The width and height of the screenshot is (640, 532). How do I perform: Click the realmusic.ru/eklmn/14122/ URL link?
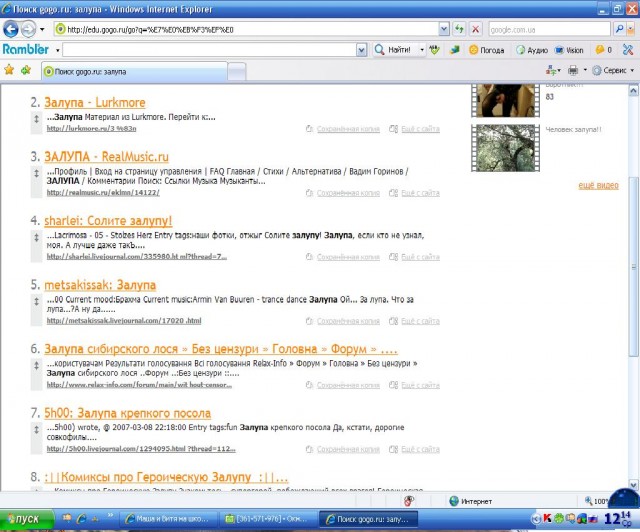tap(103, 193)
